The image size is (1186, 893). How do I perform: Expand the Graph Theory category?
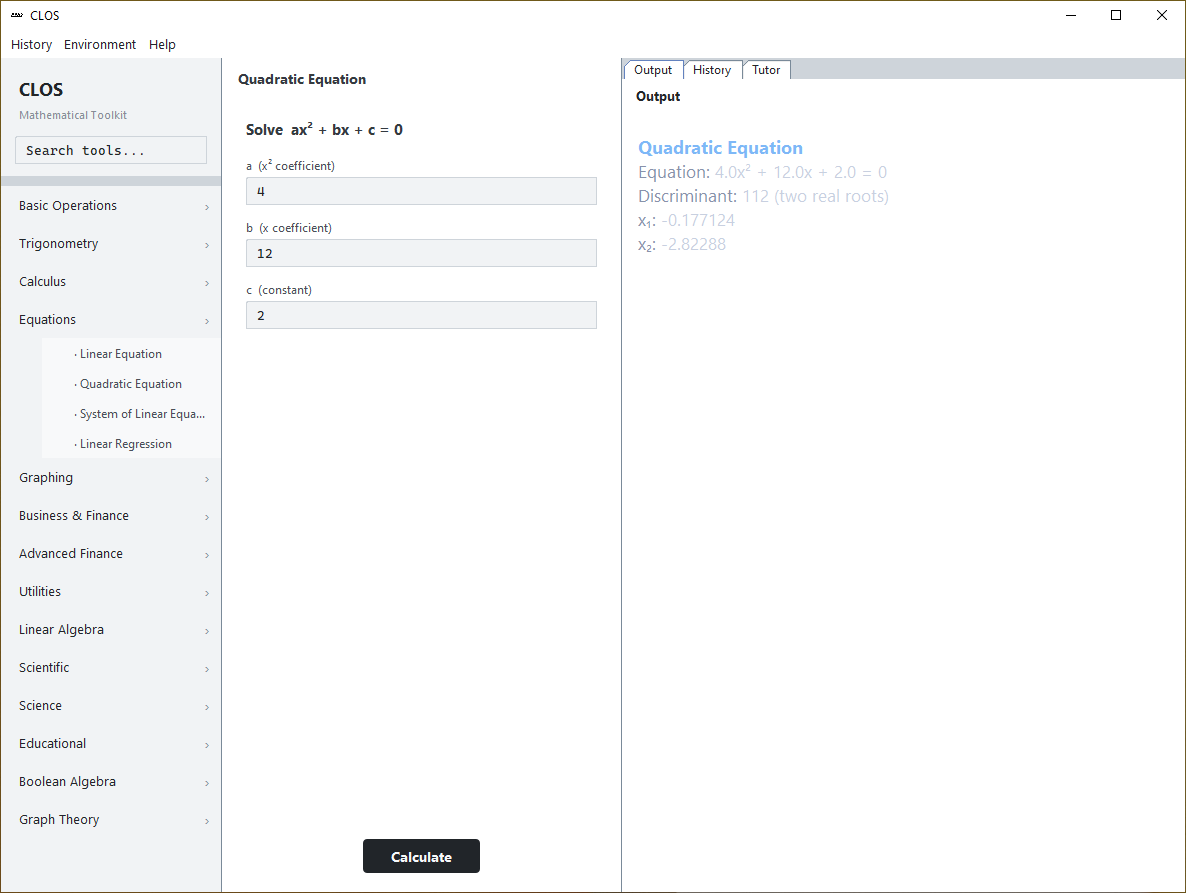pos(112,820)
